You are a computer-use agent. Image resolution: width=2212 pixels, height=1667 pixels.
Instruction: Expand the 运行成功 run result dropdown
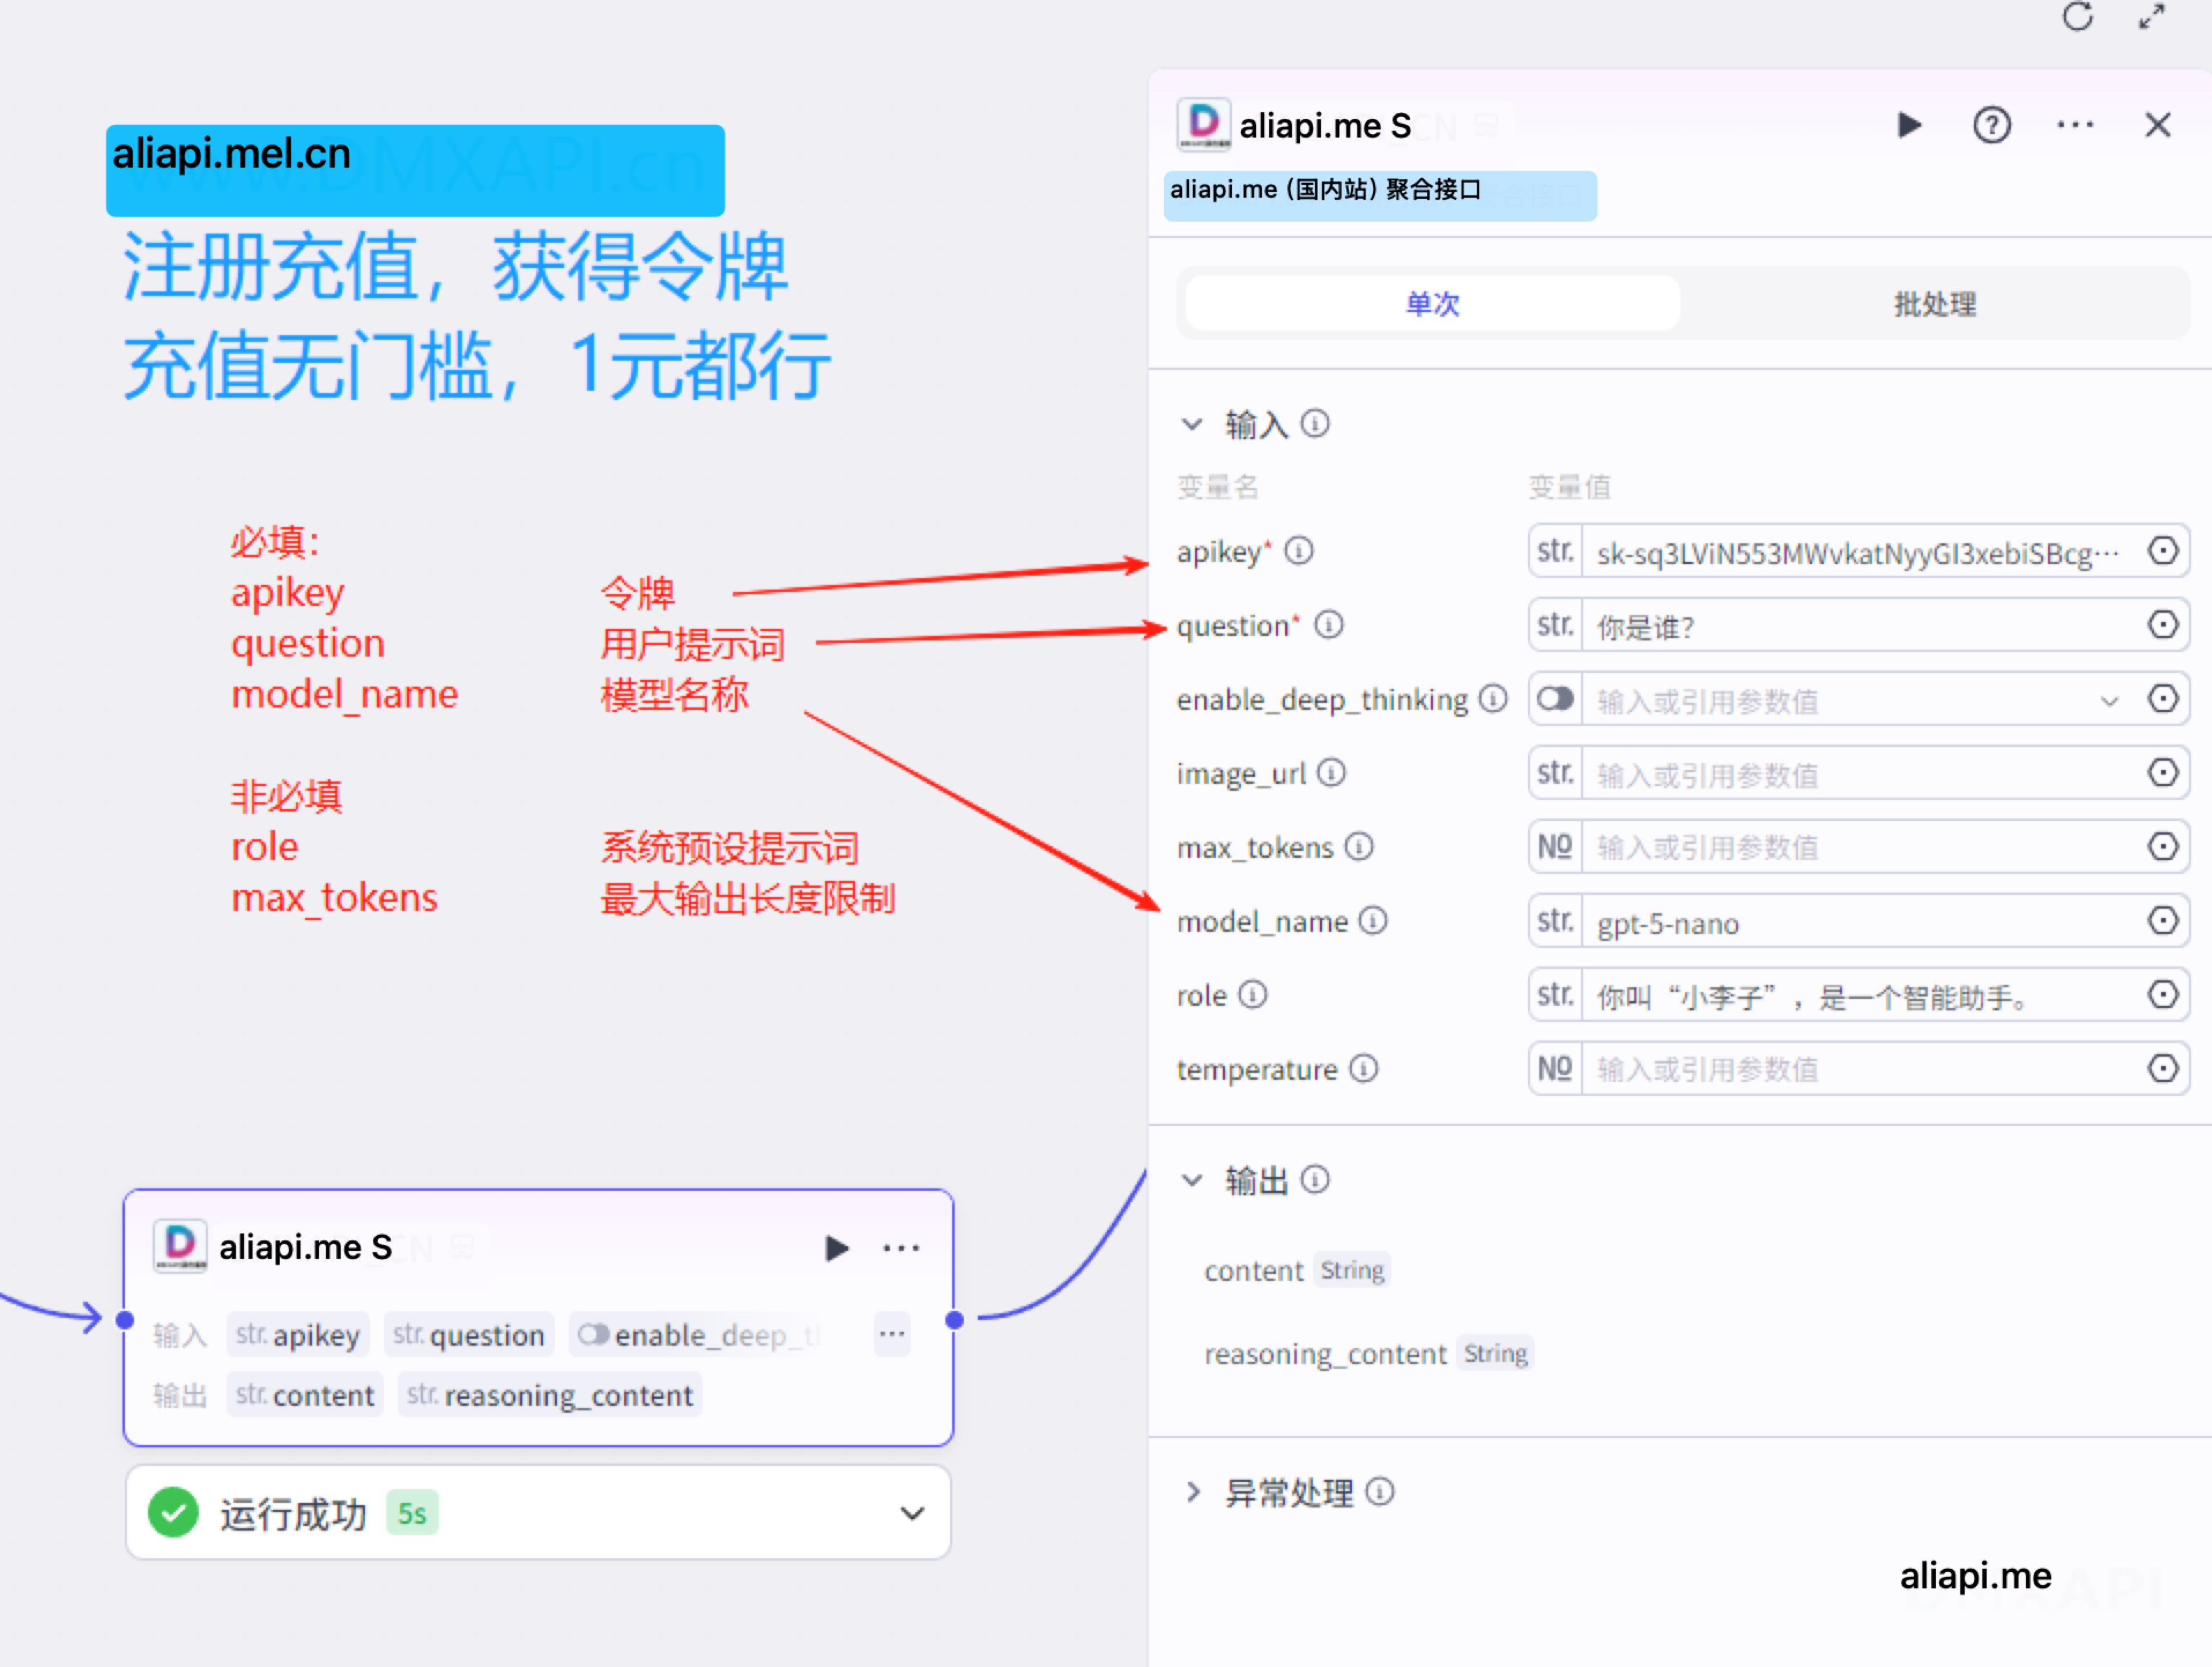tap(911, 1514)
